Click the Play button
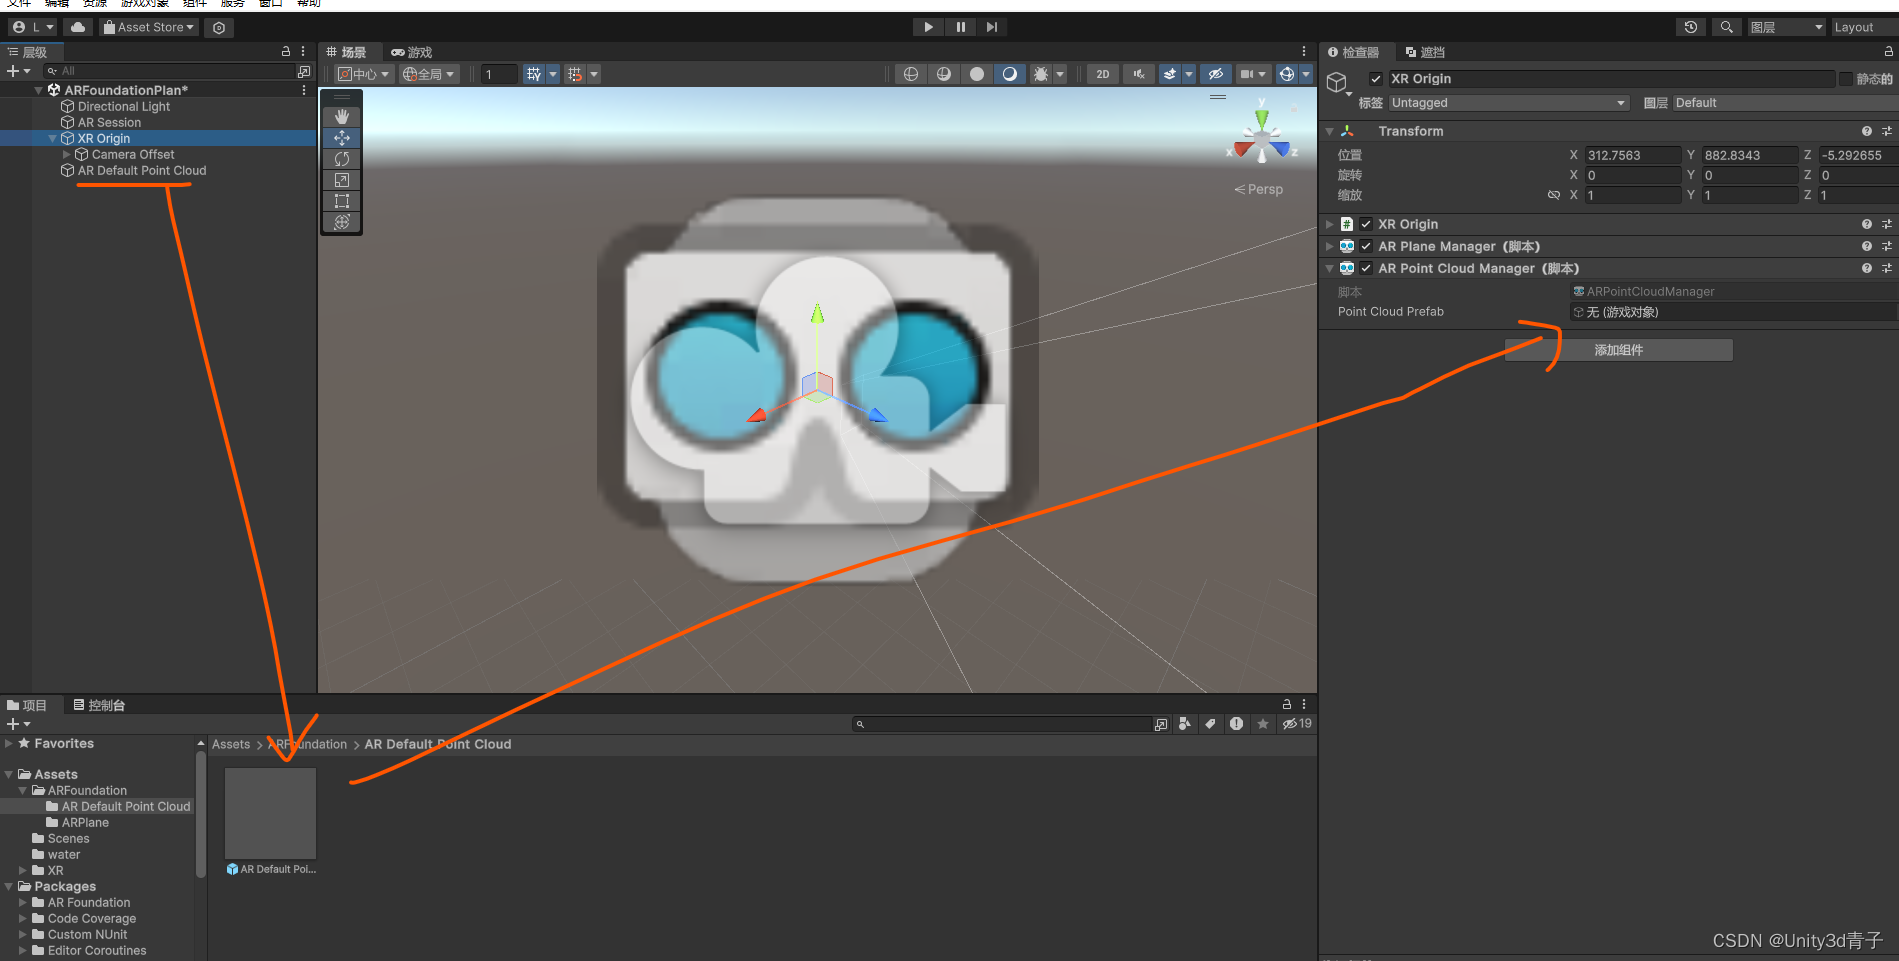This screenshot has height=961, width=1899. tap(929, 27)
